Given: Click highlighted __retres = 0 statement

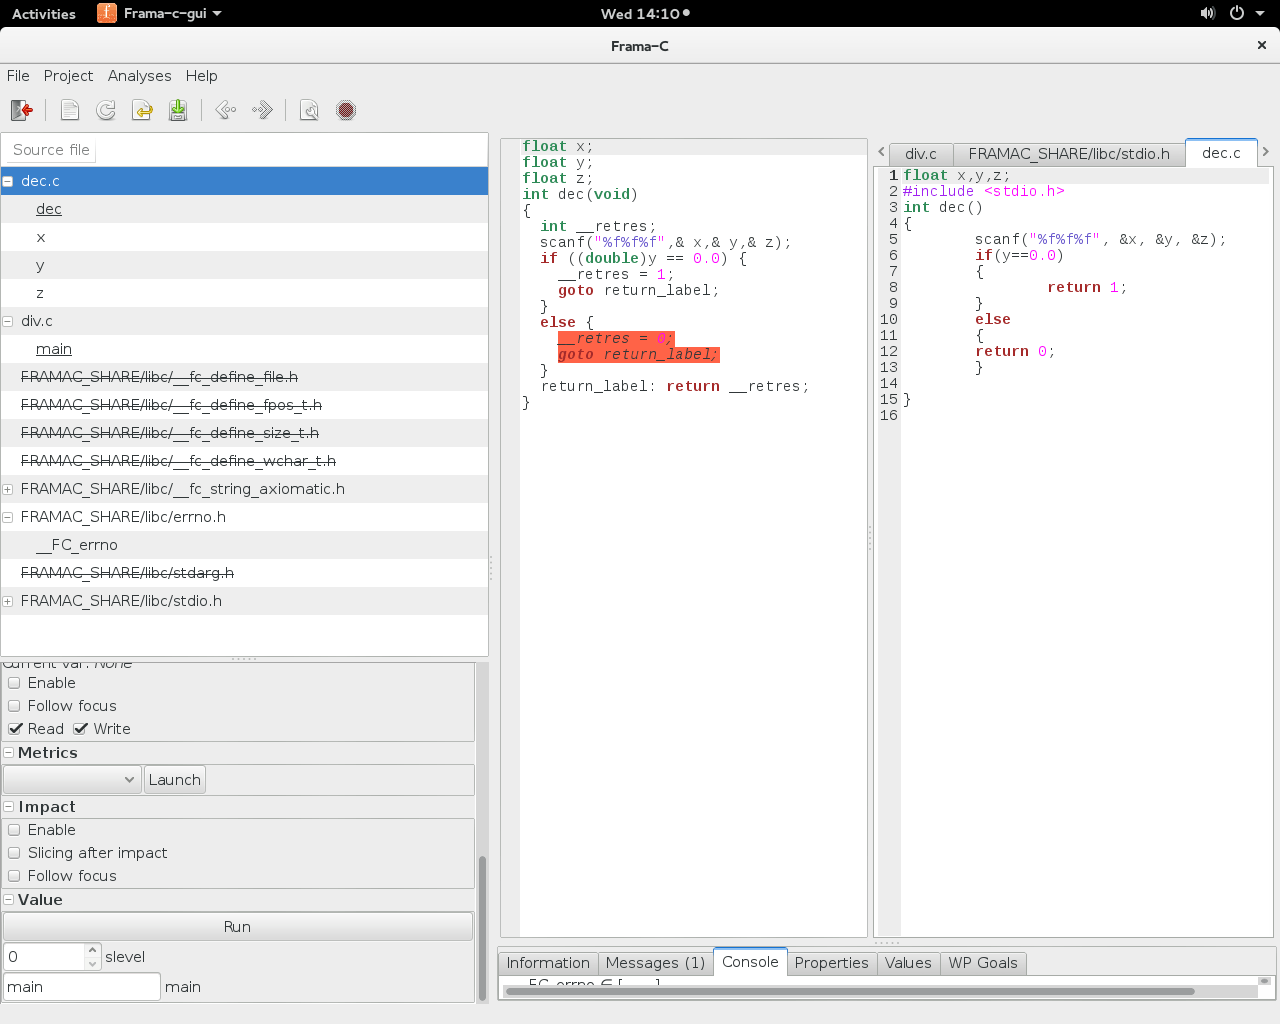Looking at the screenshot, I should pyautogui.click(x=616, y=339).
